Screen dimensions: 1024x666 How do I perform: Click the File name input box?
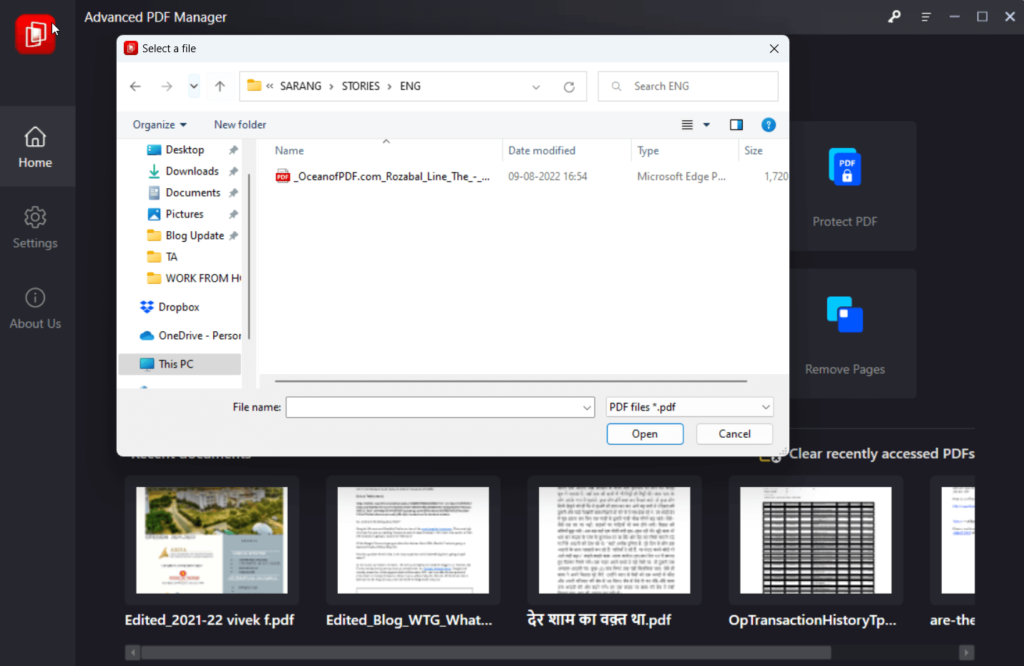coord(433,407)
